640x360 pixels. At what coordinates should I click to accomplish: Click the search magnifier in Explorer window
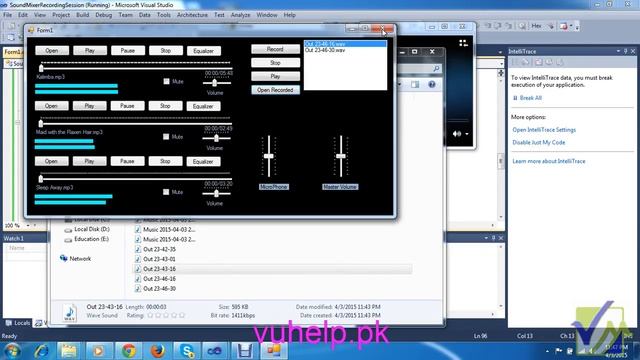(x=436, y=69)
